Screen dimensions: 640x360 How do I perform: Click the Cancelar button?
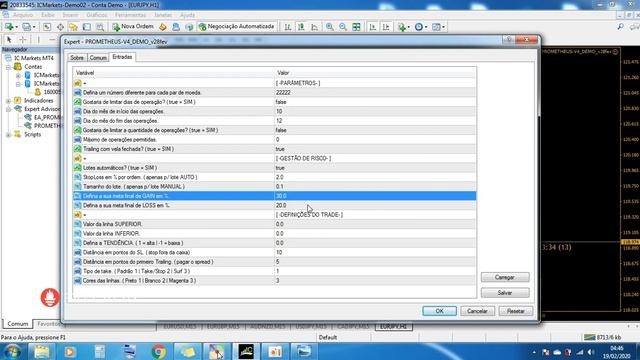(477, 311)
